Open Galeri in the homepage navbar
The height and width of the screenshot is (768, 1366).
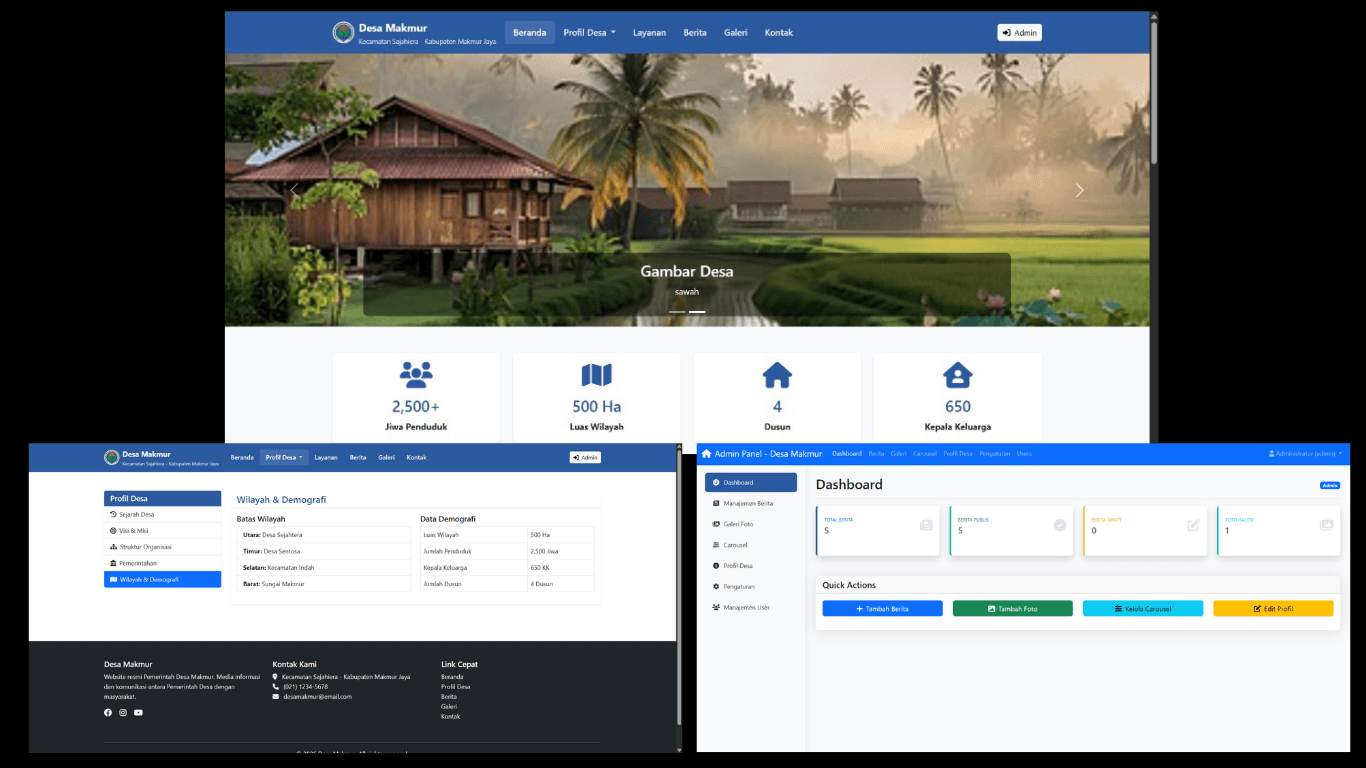[736, 33]
